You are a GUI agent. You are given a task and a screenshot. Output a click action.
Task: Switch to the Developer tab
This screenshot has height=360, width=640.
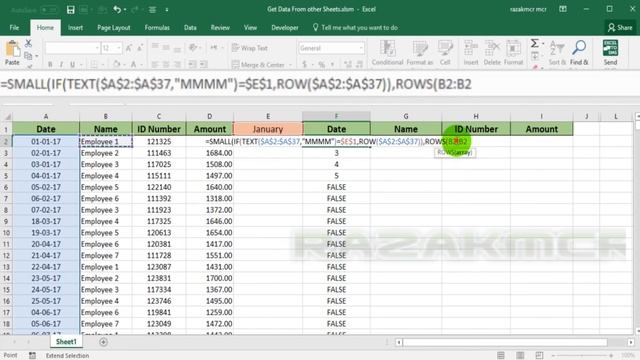pyautogui.click(x=285, y=27)
